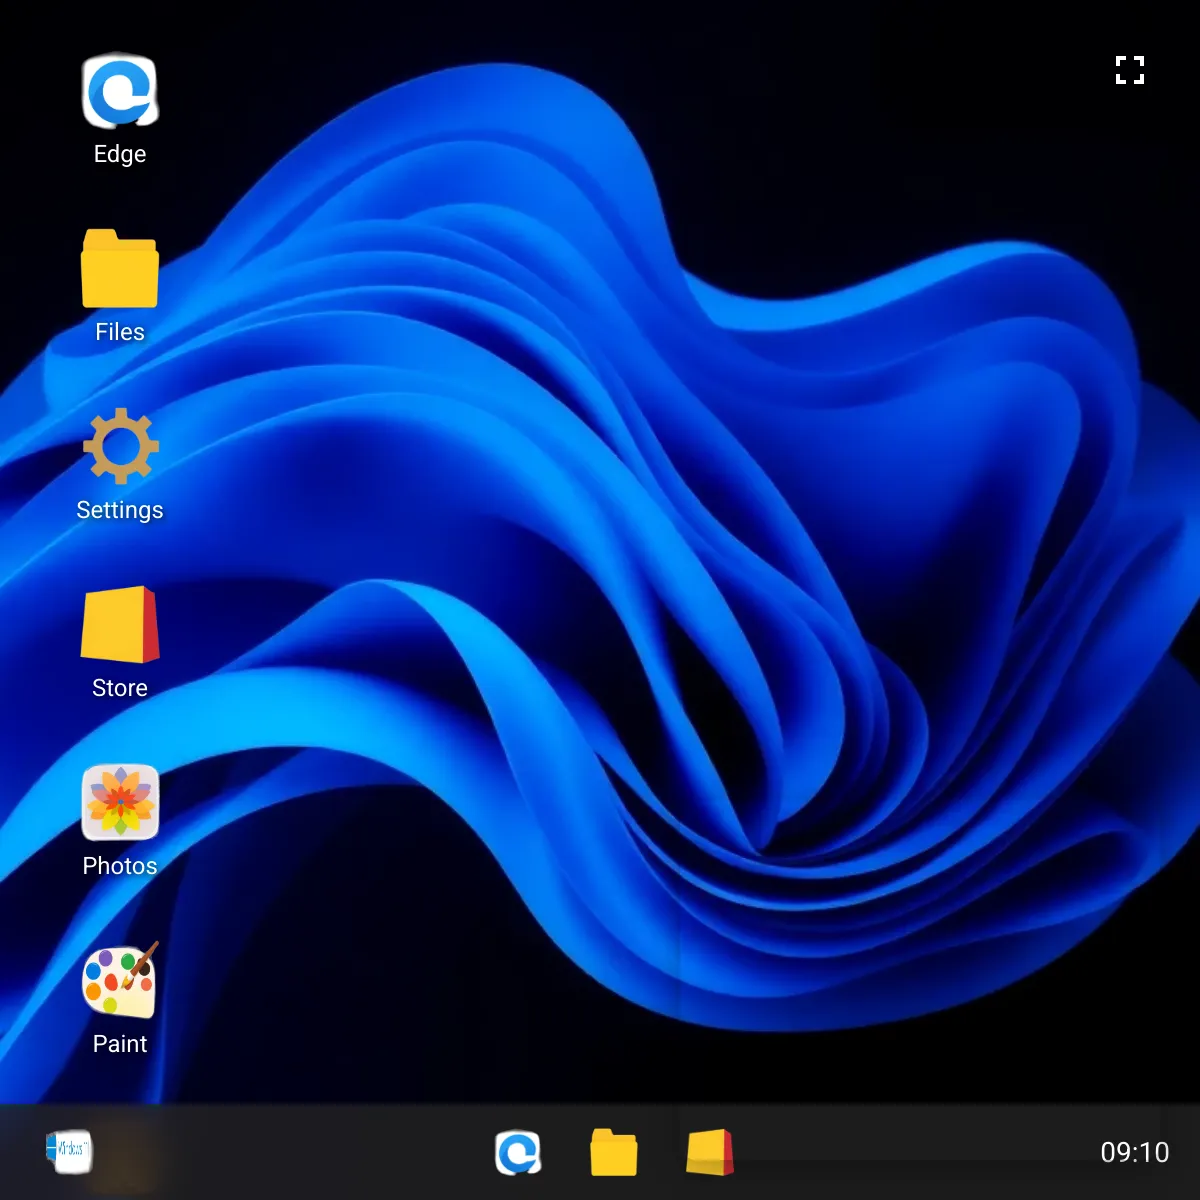Toggle fullscreen with the corner brackets icon

coord(1130,70)
